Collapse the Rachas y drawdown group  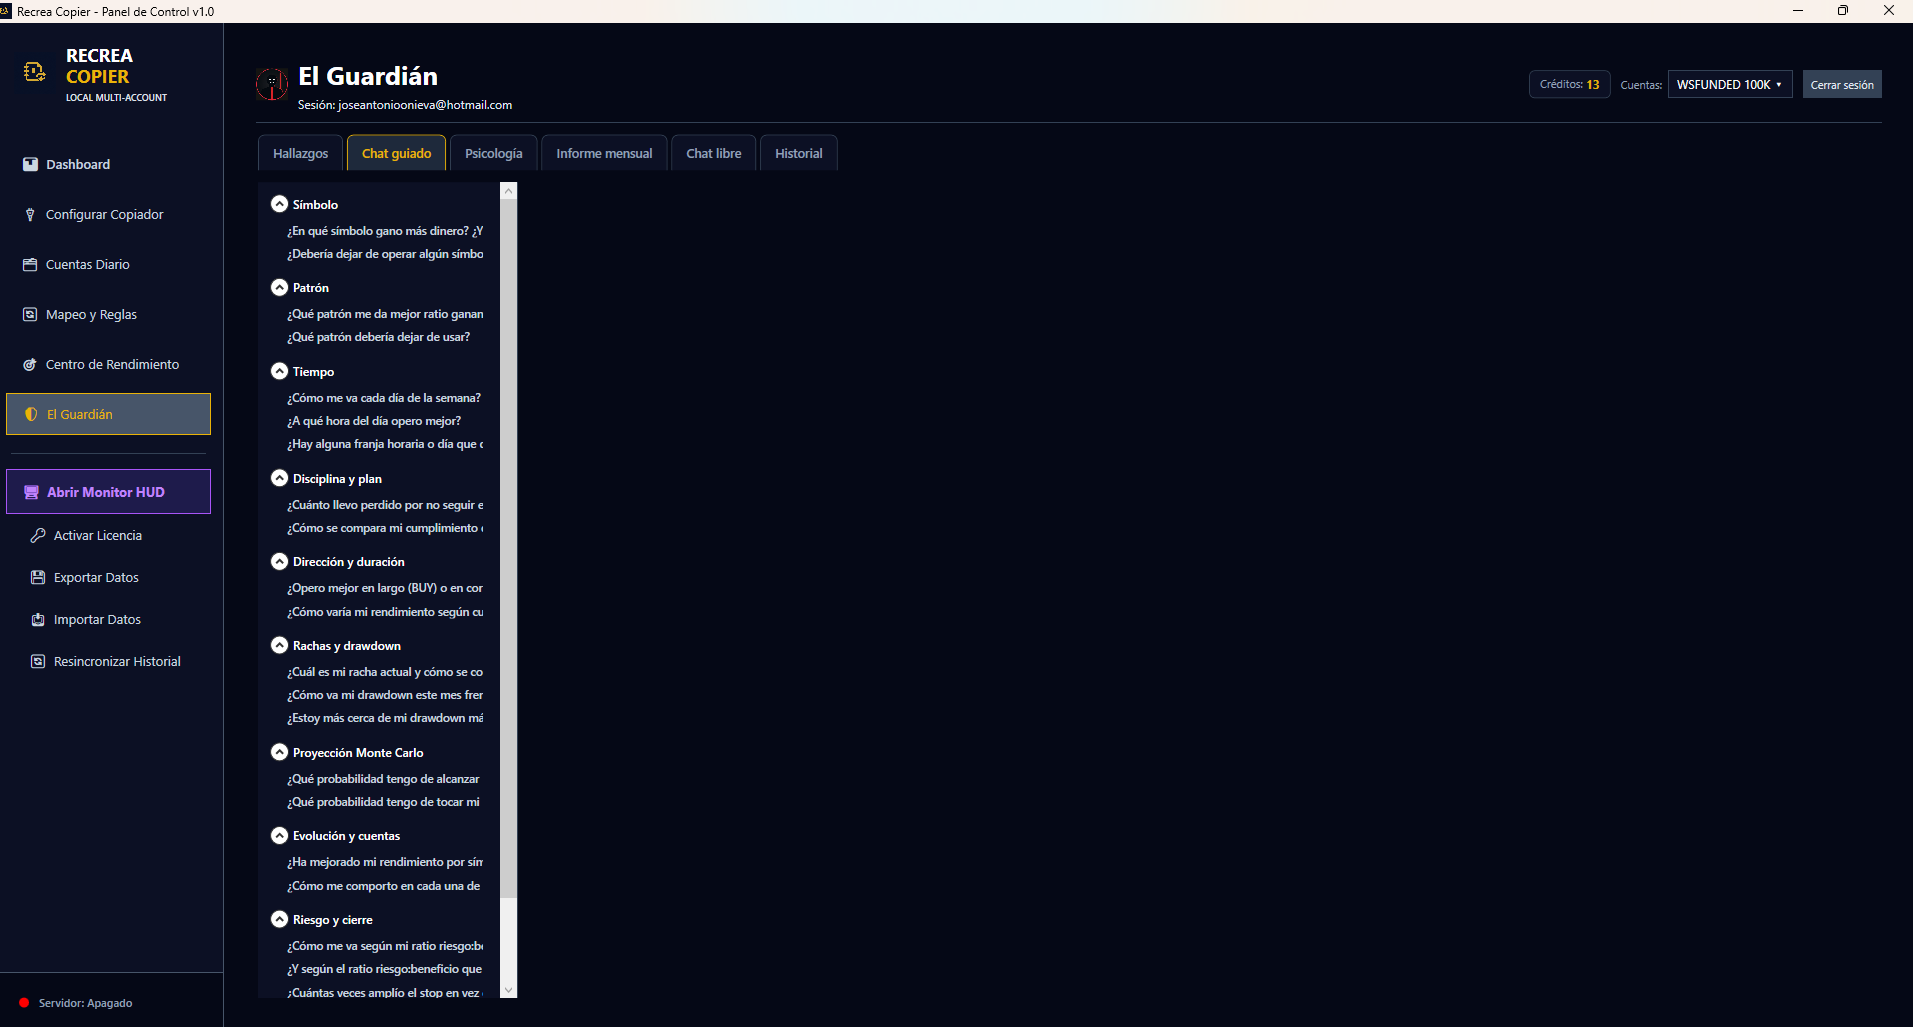279,645
